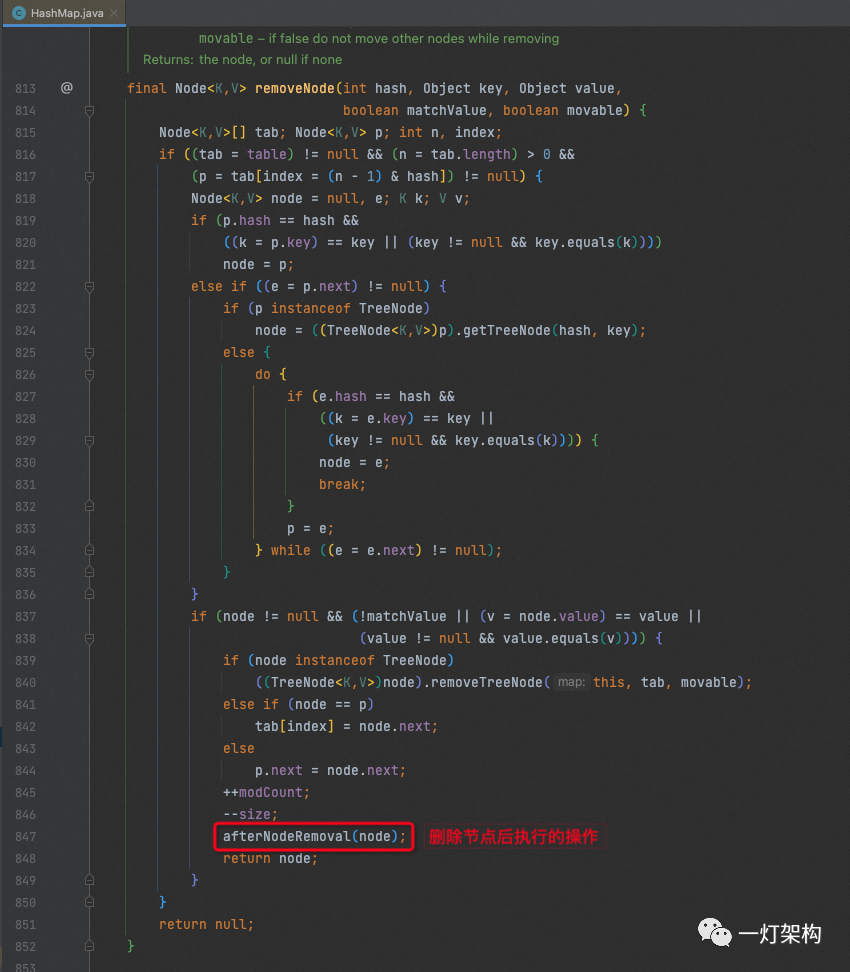Screen dimensions: 850x972
Task: Click line number 851 in the gutter
Action: pyautogui.click(x=25, y=925)
